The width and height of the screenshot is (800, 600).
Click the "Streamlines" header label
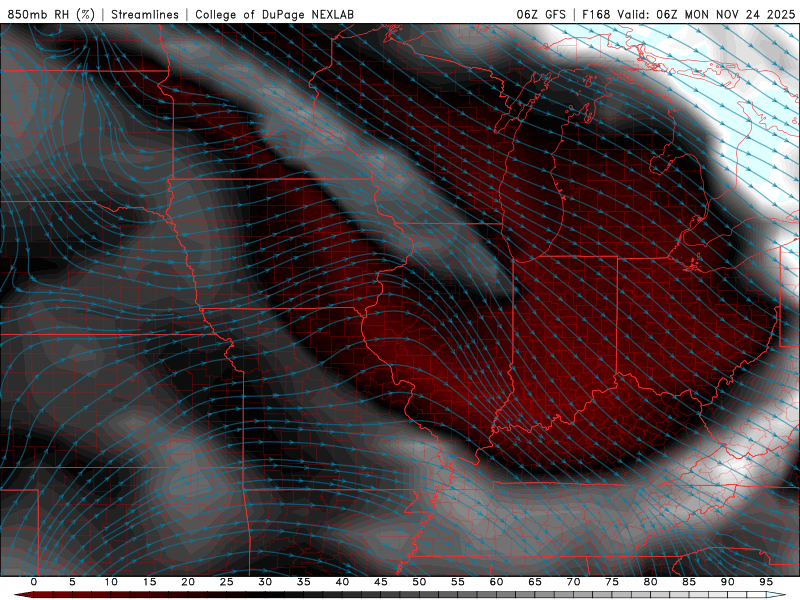(x=145, y=14)
